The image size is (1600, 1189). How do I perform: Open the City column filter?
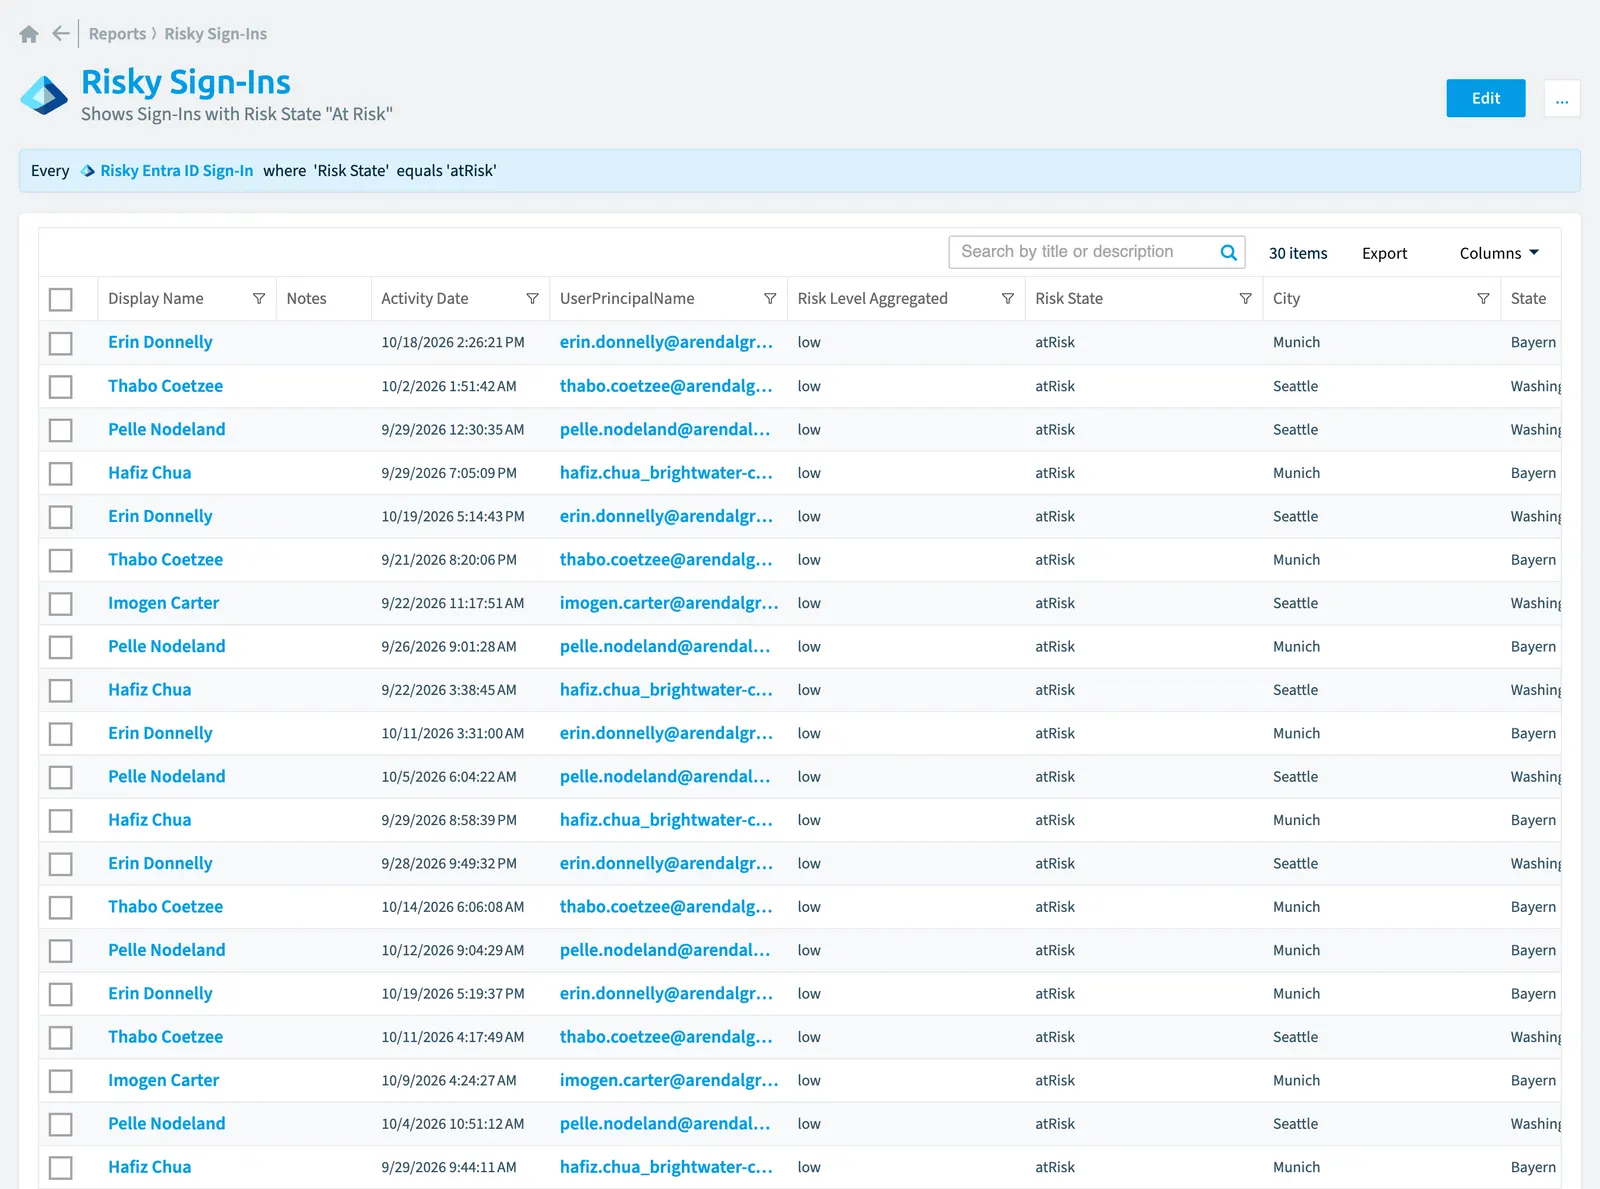[1483, 299]
